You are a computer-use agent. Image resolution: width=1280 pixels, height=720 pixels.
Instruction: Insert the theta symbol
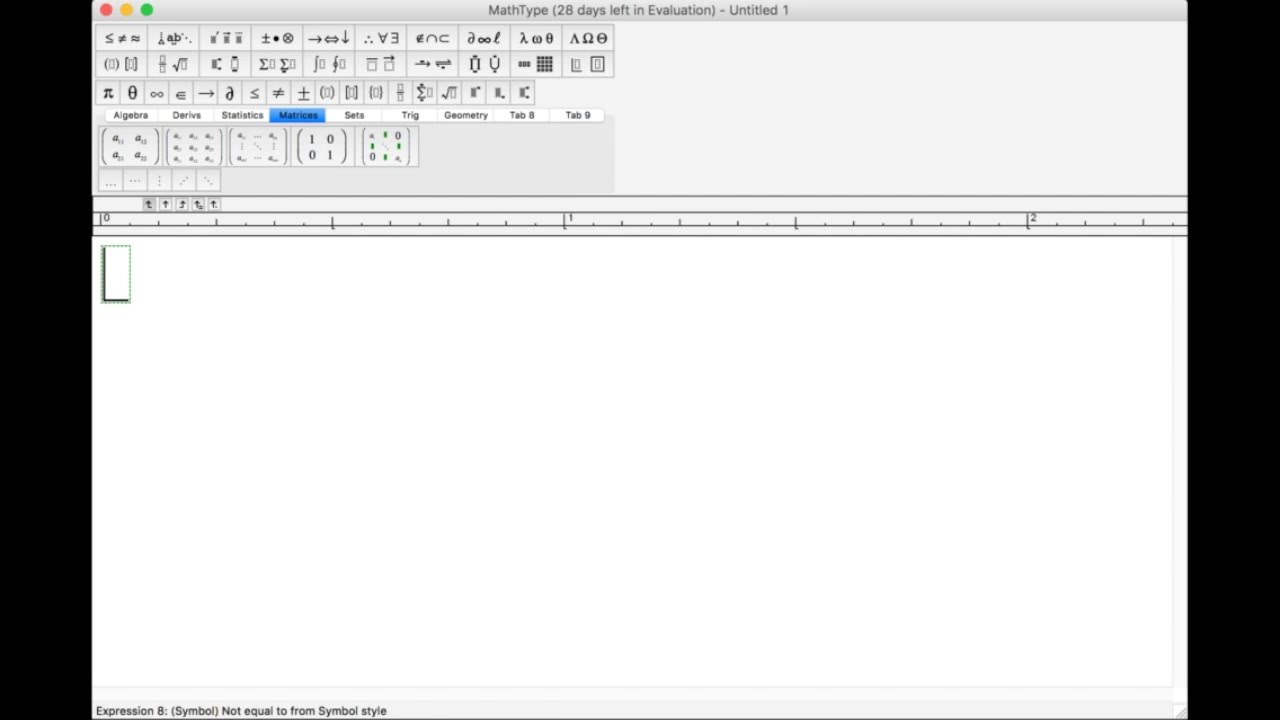point(132,93)
